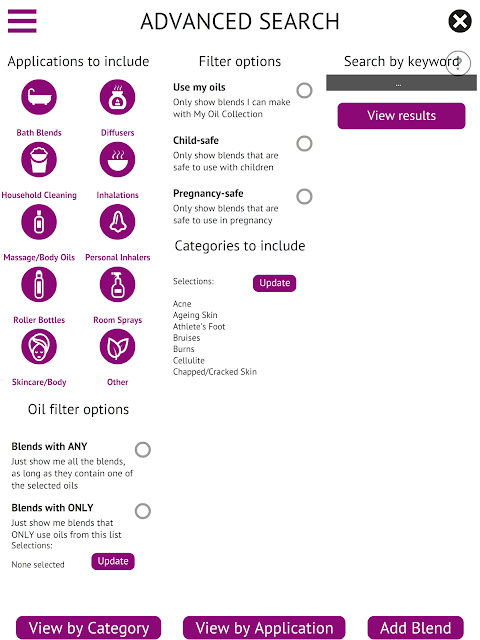
Task: Pick the Inhalations steaming bowl icon
Action: click(118, 160)
